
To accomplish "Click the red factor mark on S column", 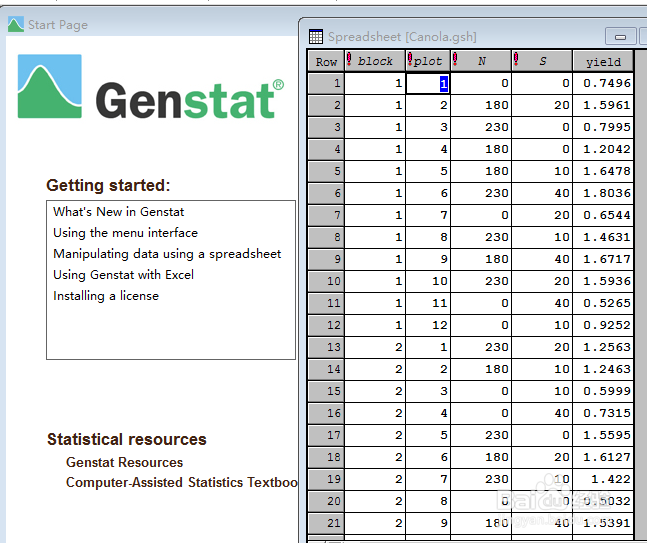I will (x=516, y=59).
